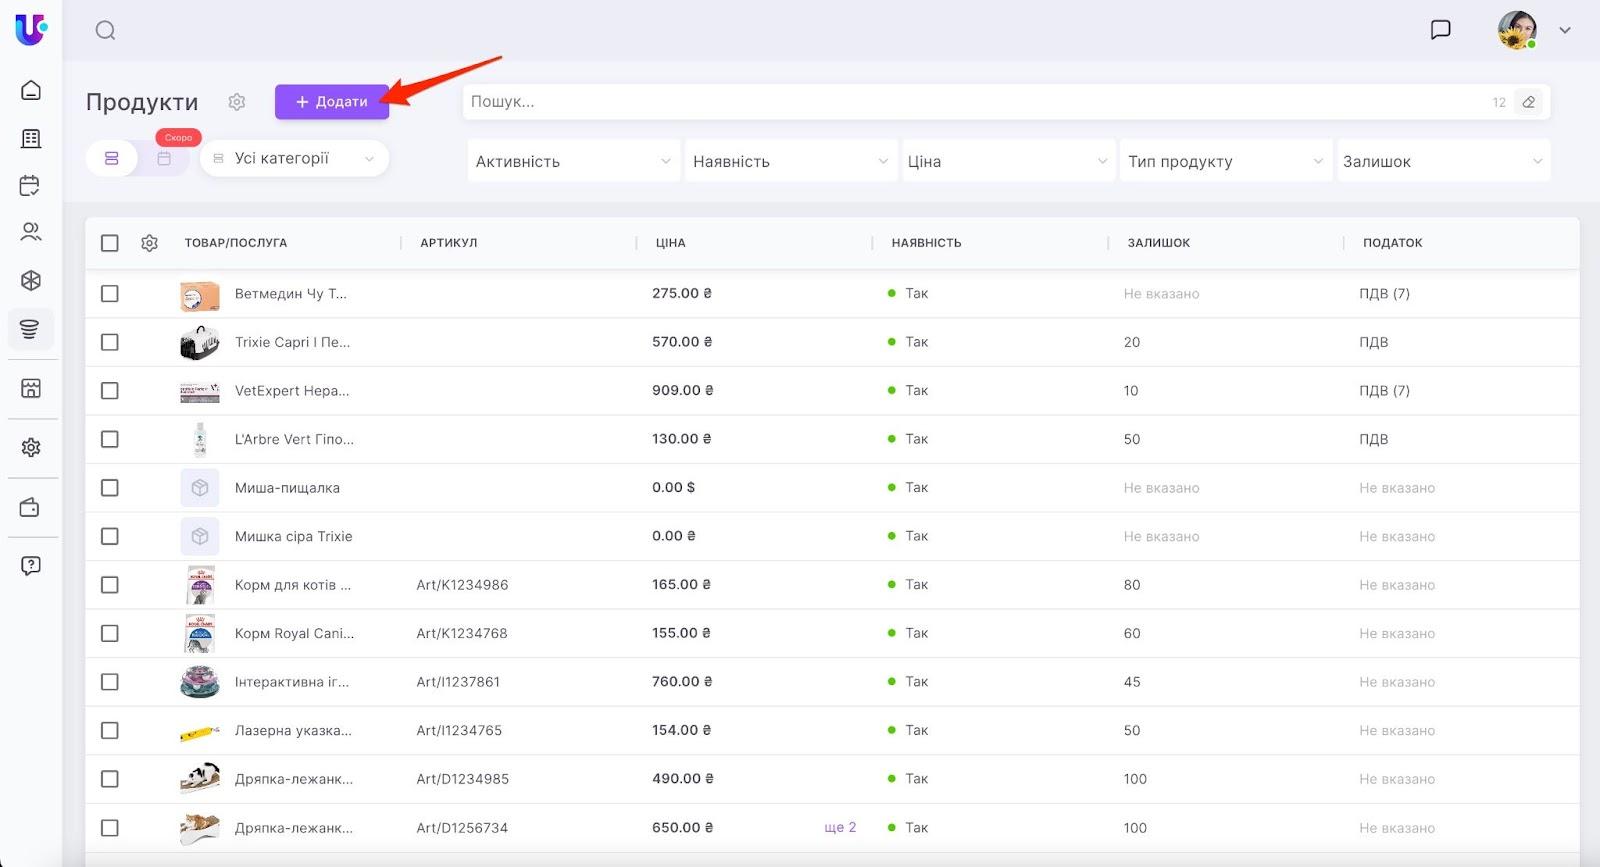
Task: Switch to the list view tab
Action: (112, 159)
